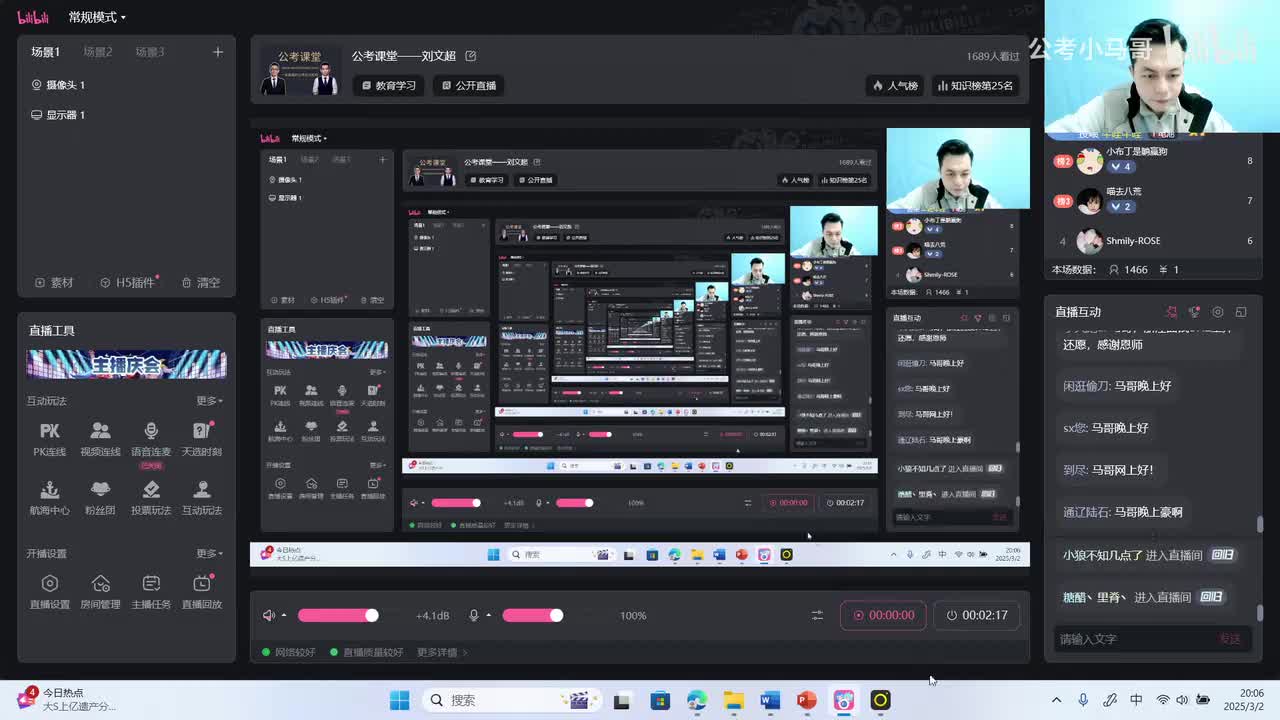This screenshot has height=720, width=1280.
Task: Click the 直播互动 chat scrollbar
Action: (1260, 524)
